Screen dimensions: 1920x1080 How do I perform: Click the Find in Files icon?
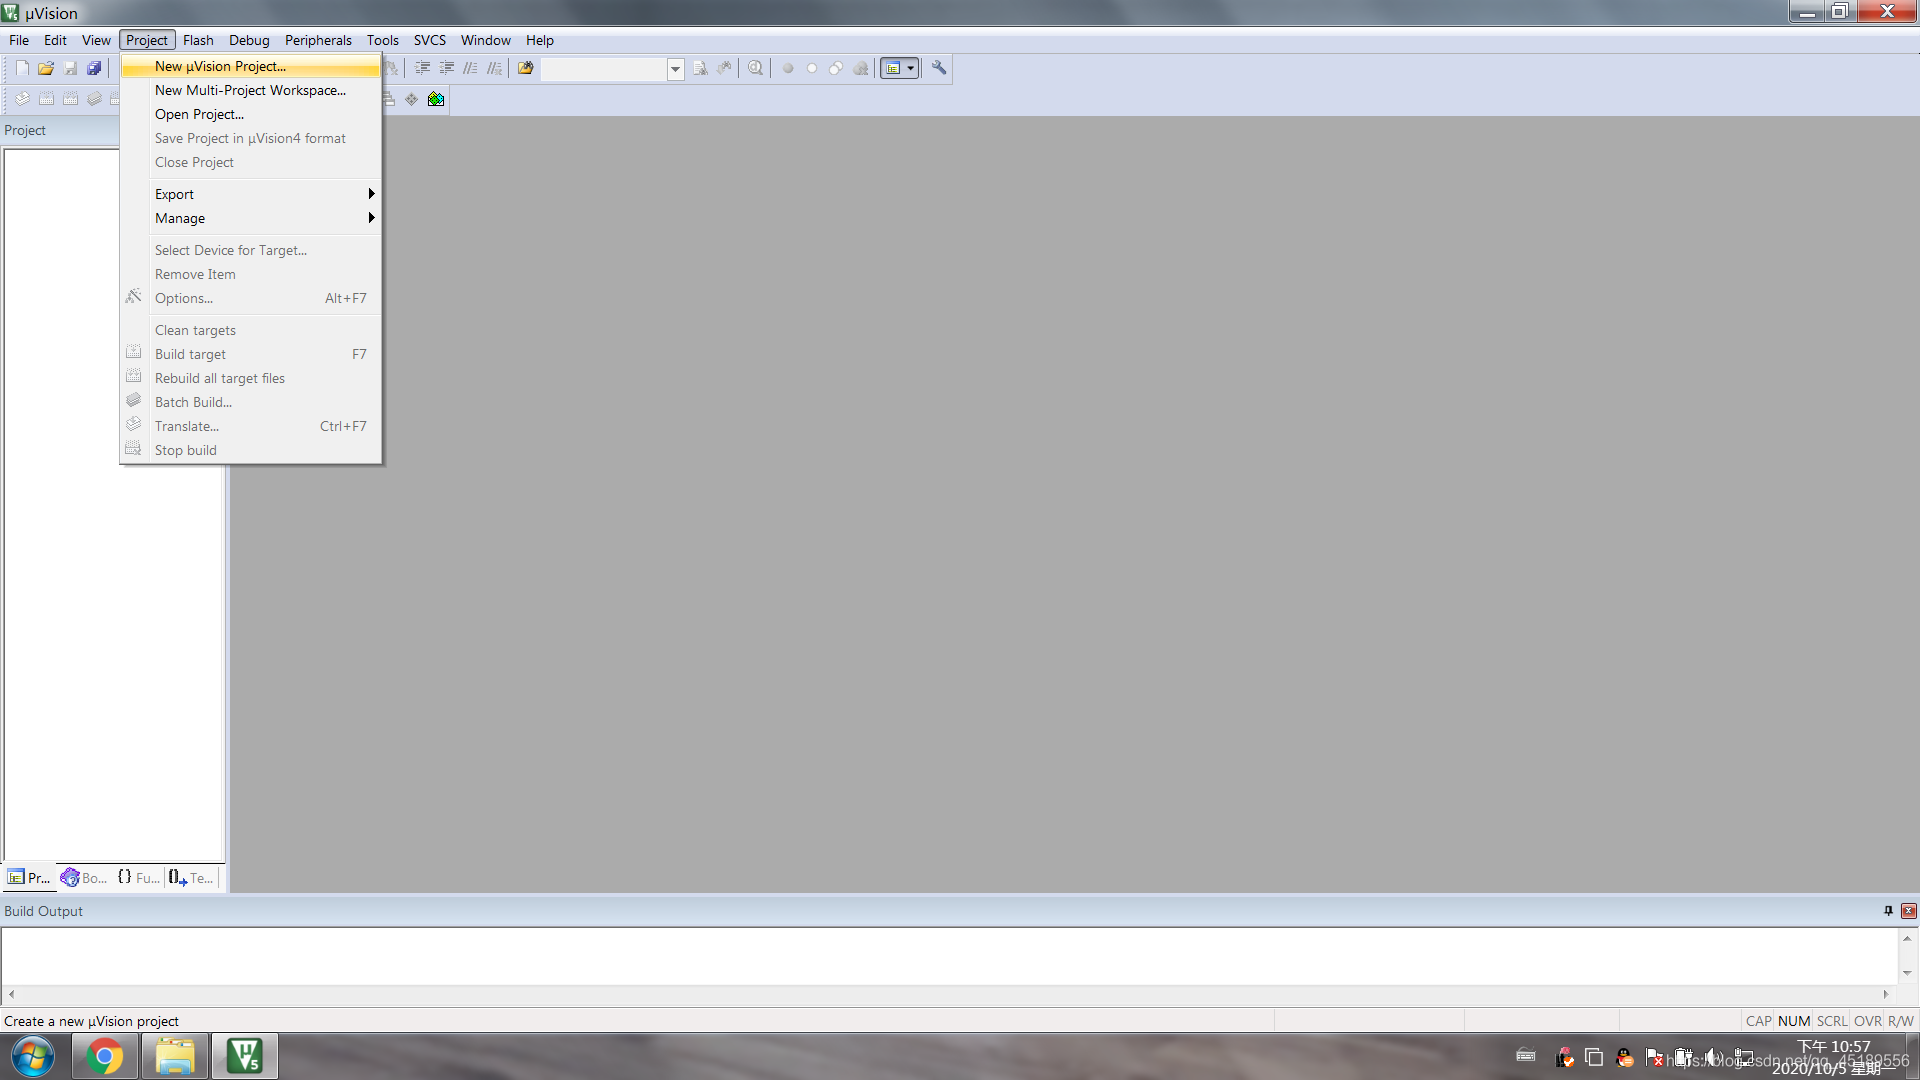tap(526, 68)
